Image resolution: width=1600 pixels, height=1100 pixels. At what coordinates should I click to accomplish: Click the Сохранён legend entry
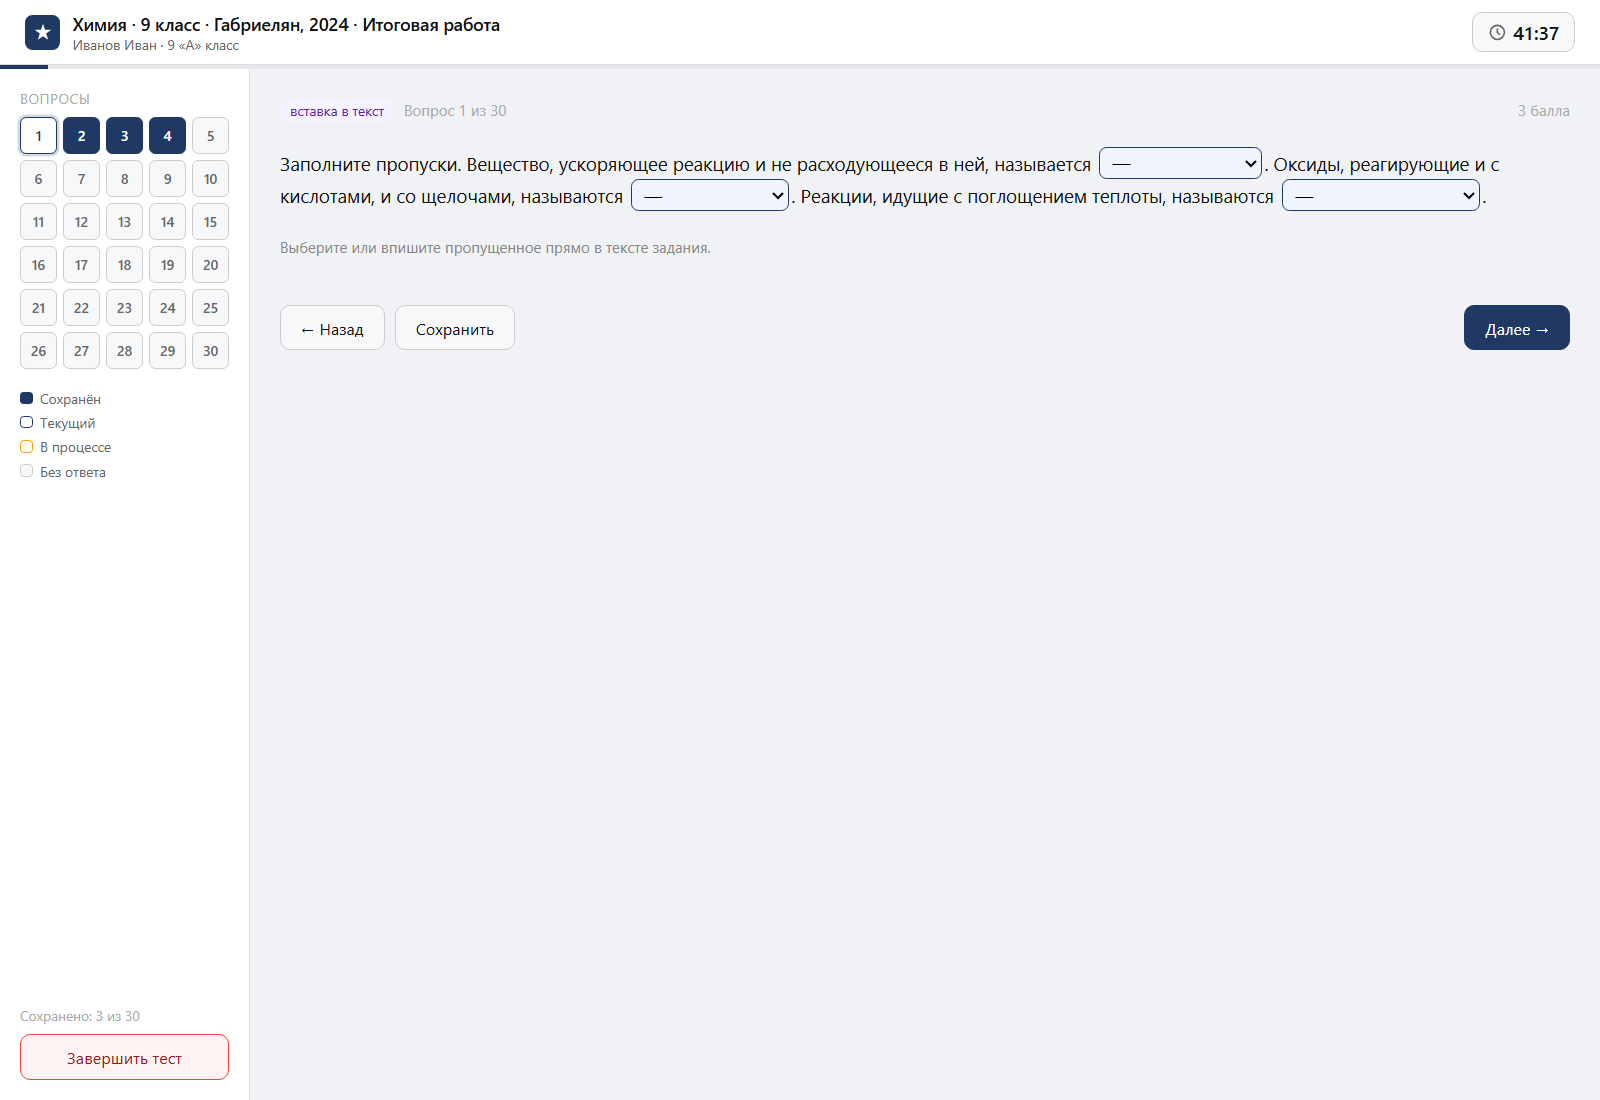click(x=61, y=399)
